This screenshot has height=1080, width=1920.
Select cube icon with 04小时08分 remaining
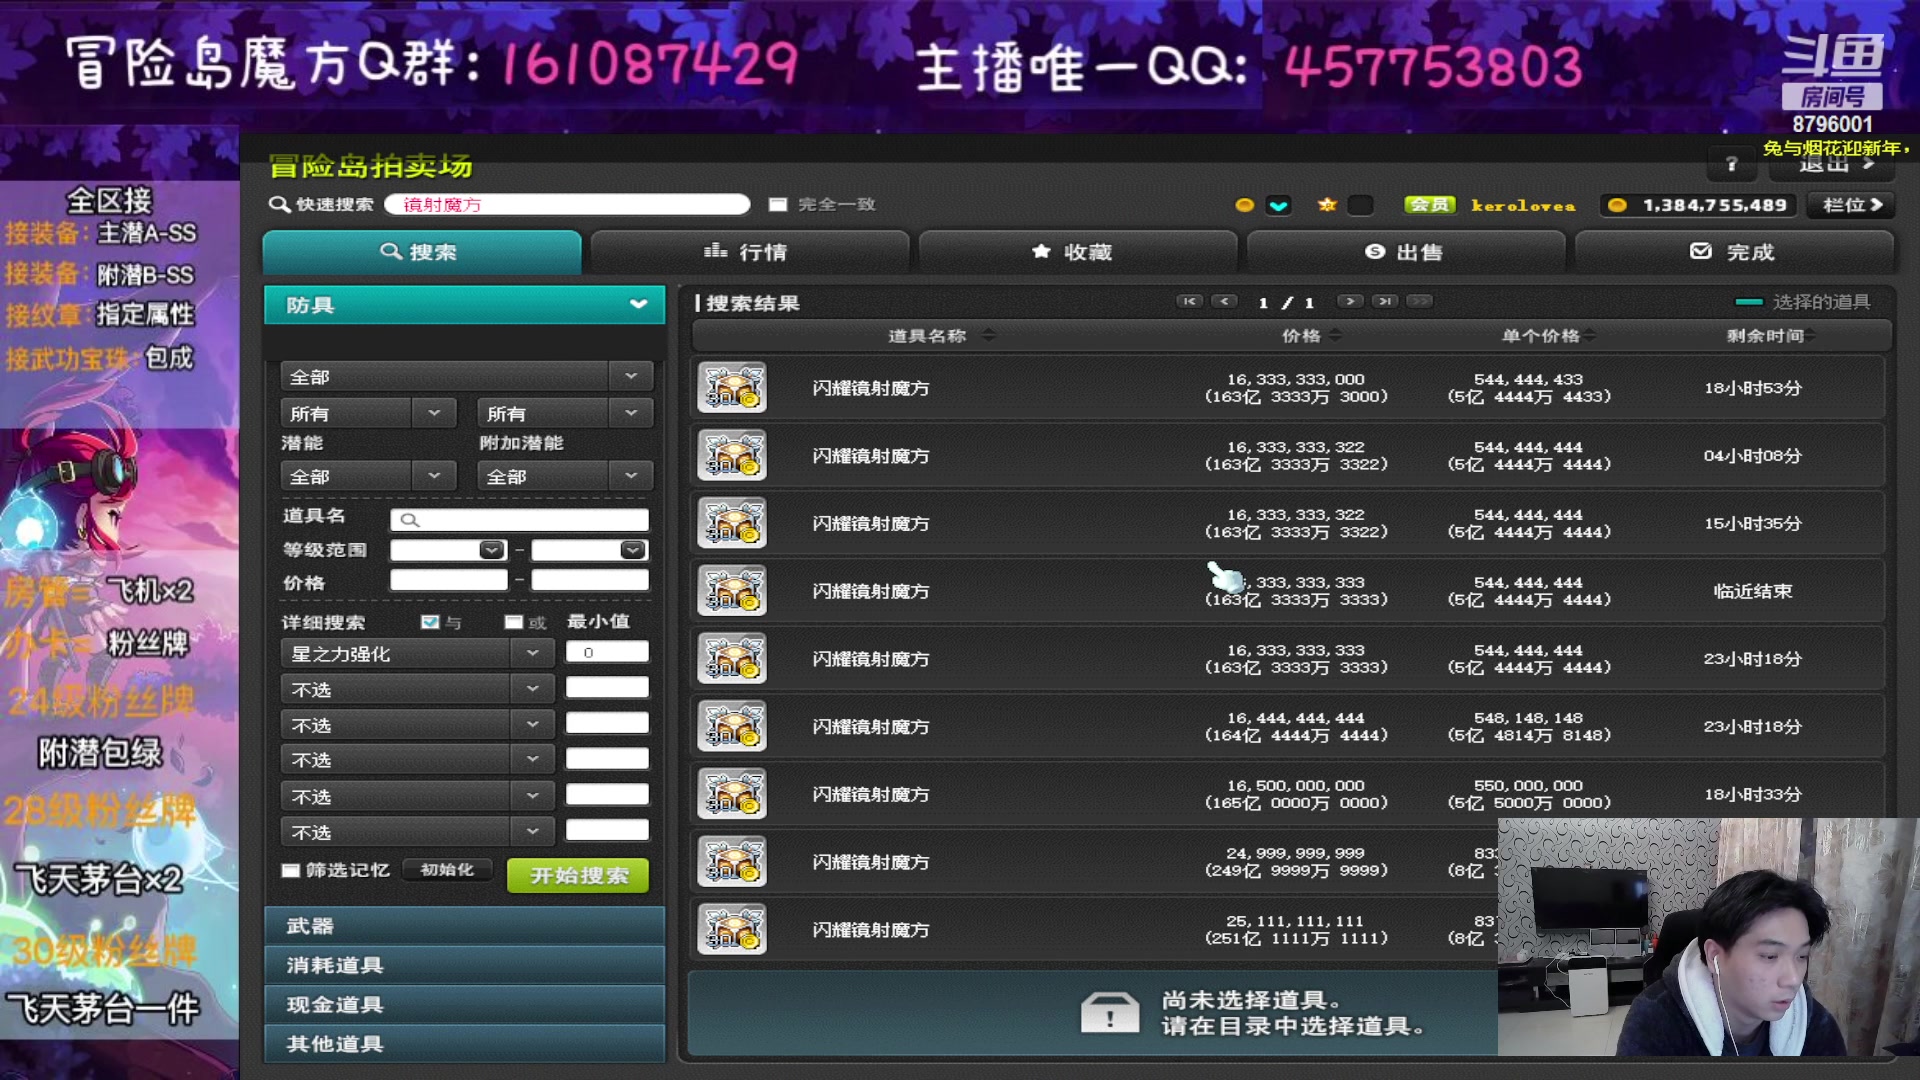(x=732, y=456)
